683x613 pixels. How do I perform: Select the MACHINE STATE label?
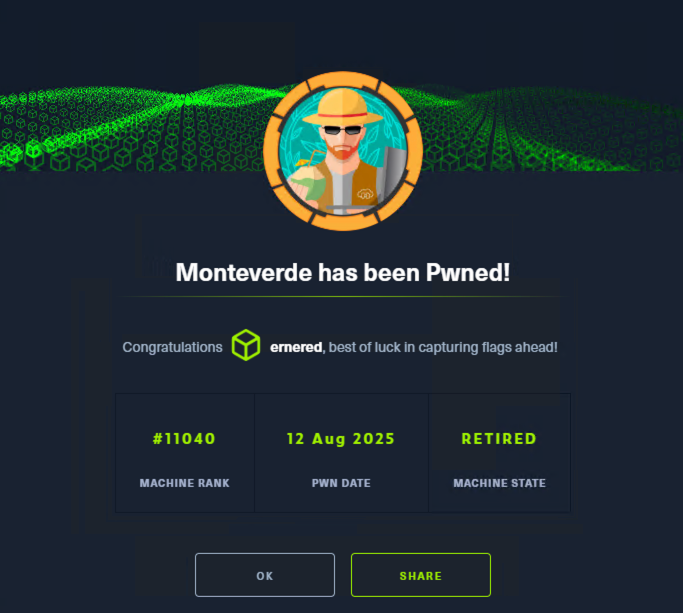[x=500, y=483]
